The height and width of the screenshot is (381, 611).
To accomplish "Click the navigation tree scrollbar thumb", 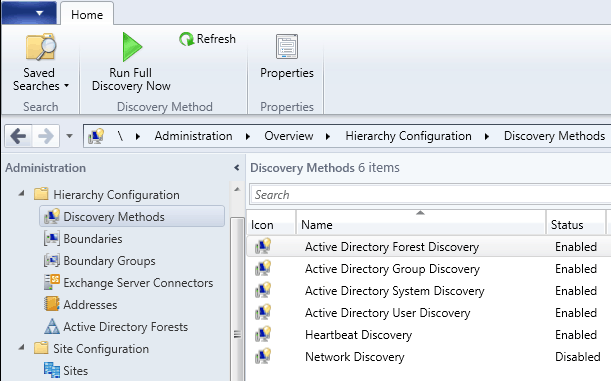I will 237,299.
